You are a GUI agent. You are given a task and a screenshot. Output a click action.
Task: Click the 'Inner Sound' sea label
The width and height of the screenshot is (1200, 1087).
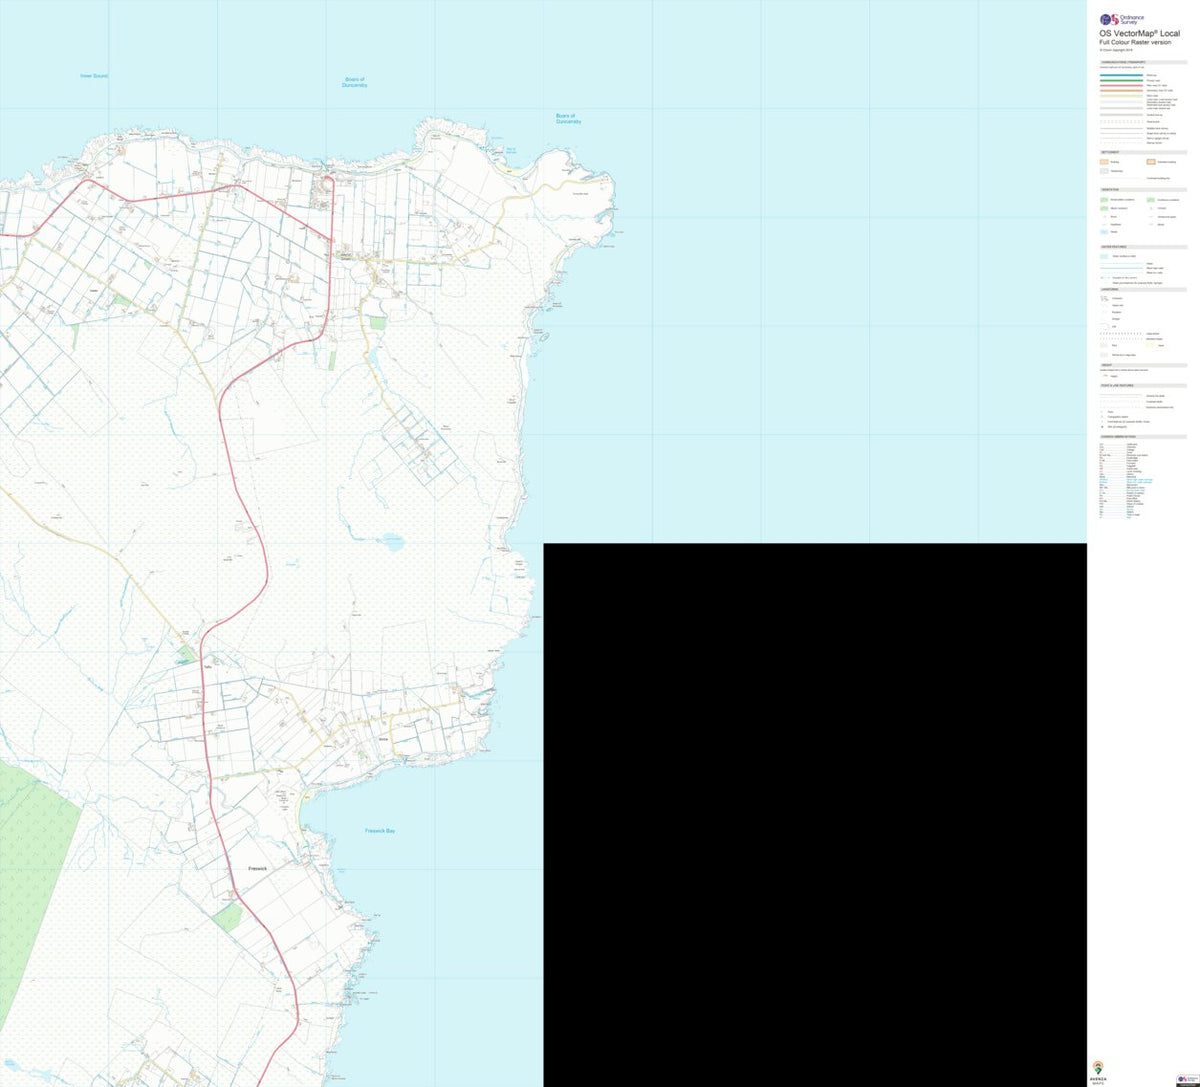coord(94,76)
